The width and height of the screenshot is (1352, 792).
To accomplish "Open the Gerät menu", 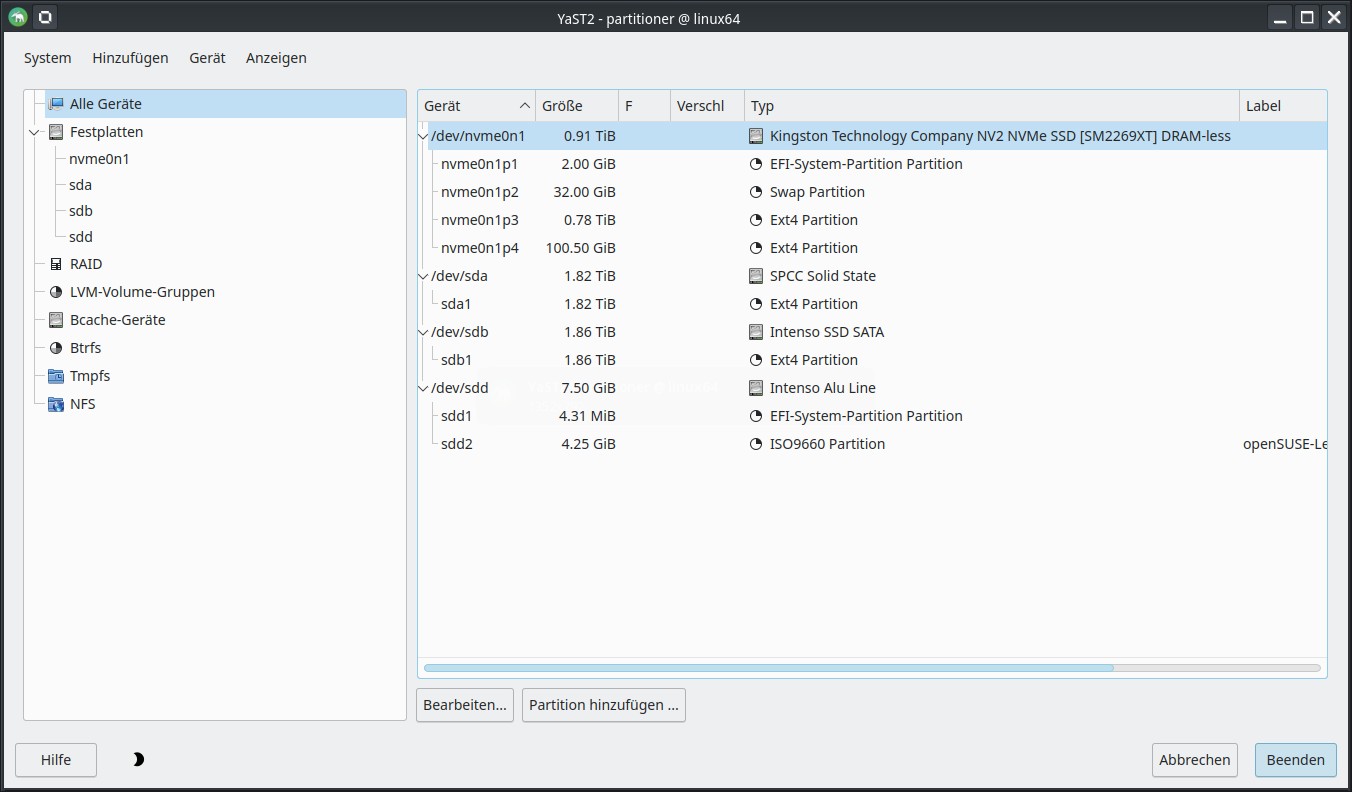I will click(207, 58).
